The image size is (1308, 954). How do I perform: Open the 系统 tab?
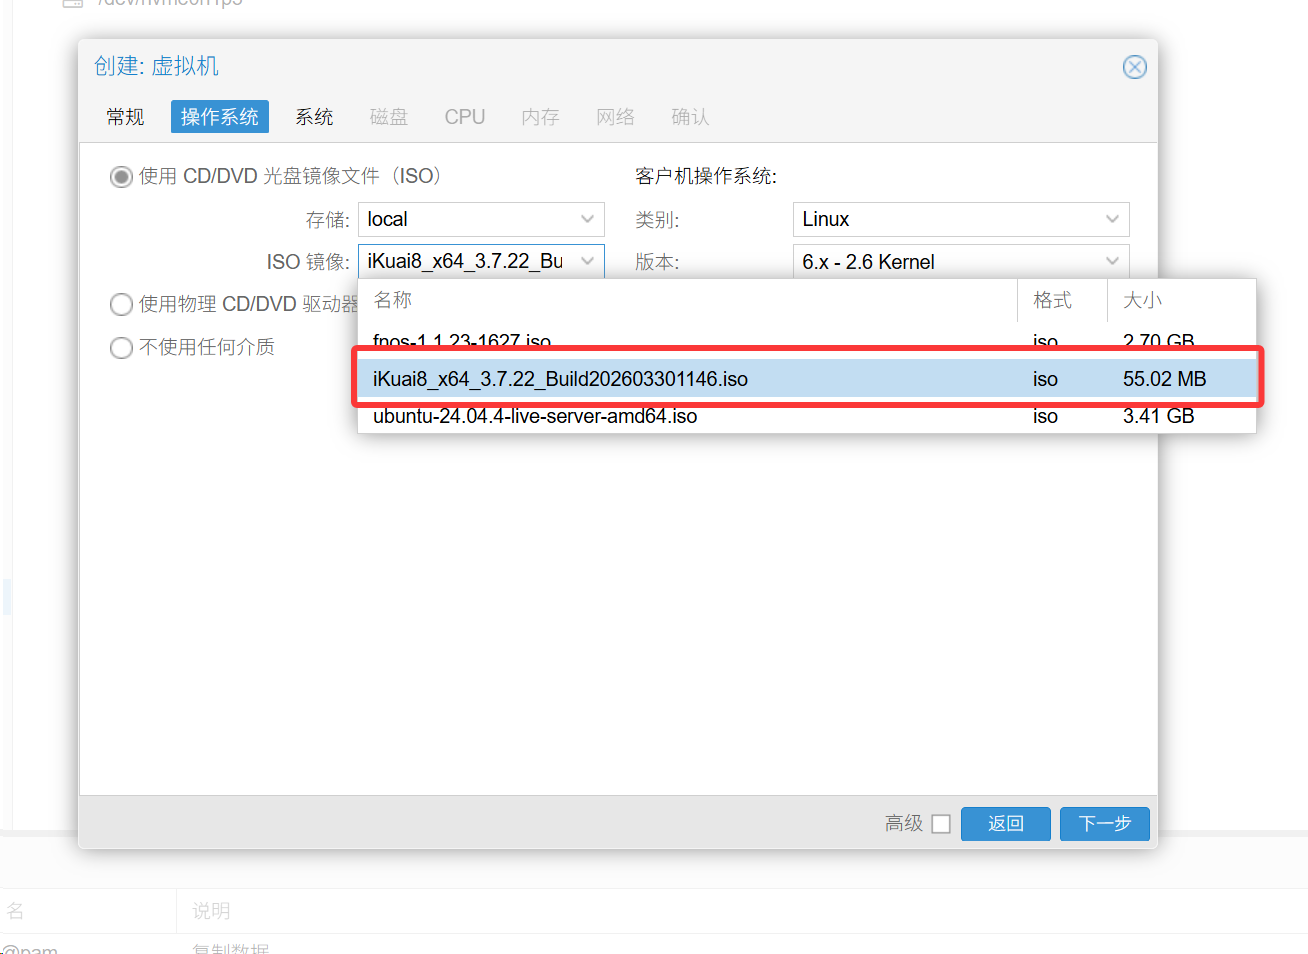[x=314, y=117]
